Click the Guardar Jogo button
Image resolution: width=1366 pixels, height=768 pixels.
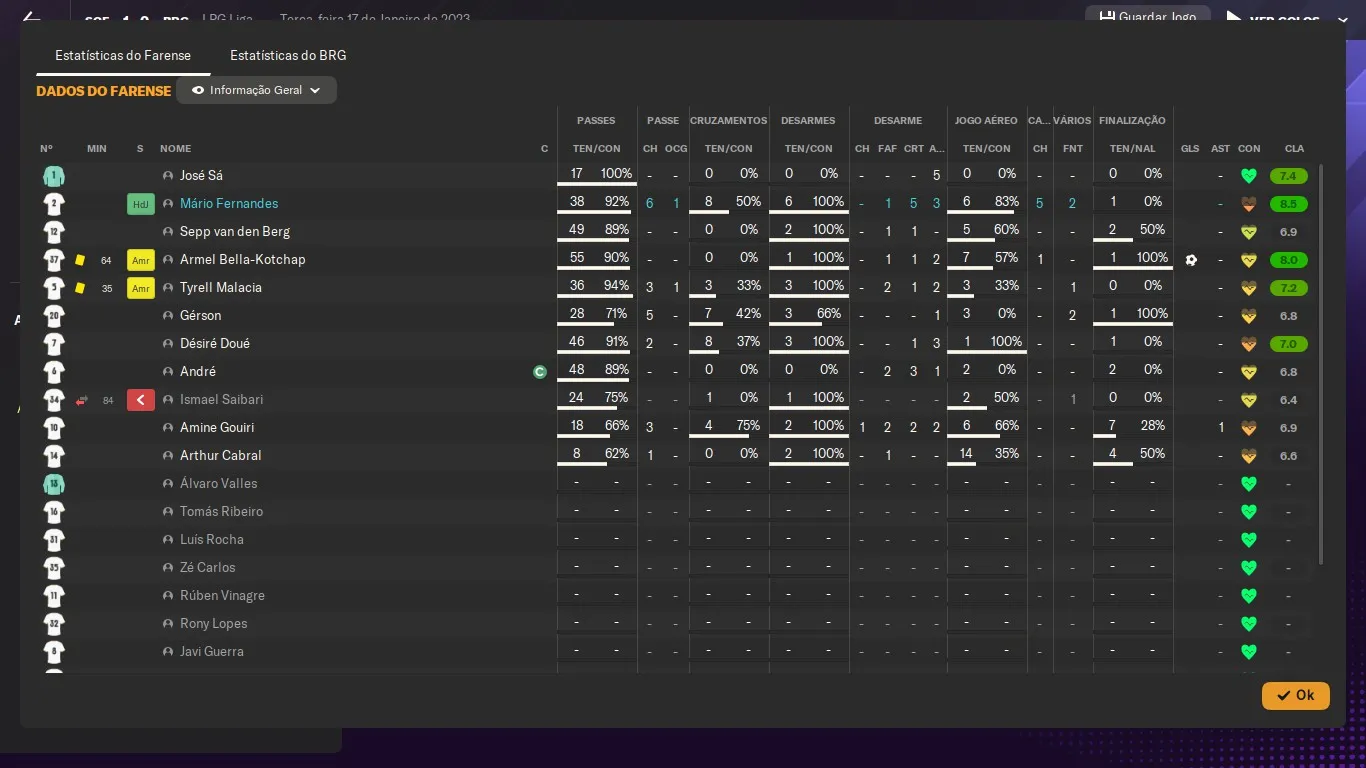[1148, 18]
